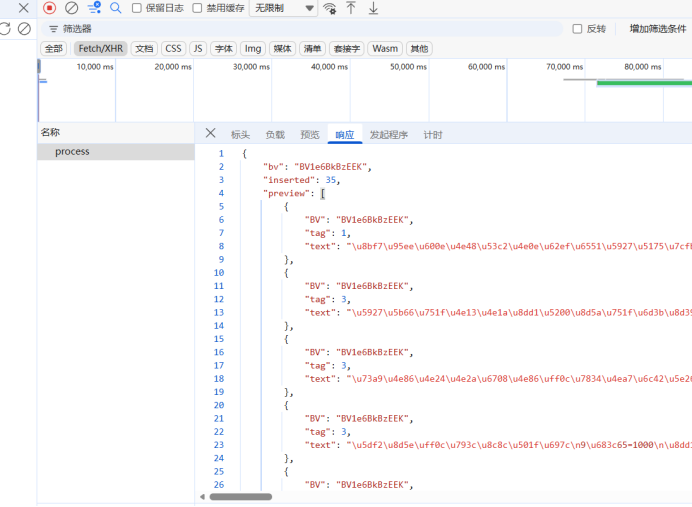Viewport: 692px width, 507px height.
Task: Select the 套接字 filter
Action: (347, 49)
